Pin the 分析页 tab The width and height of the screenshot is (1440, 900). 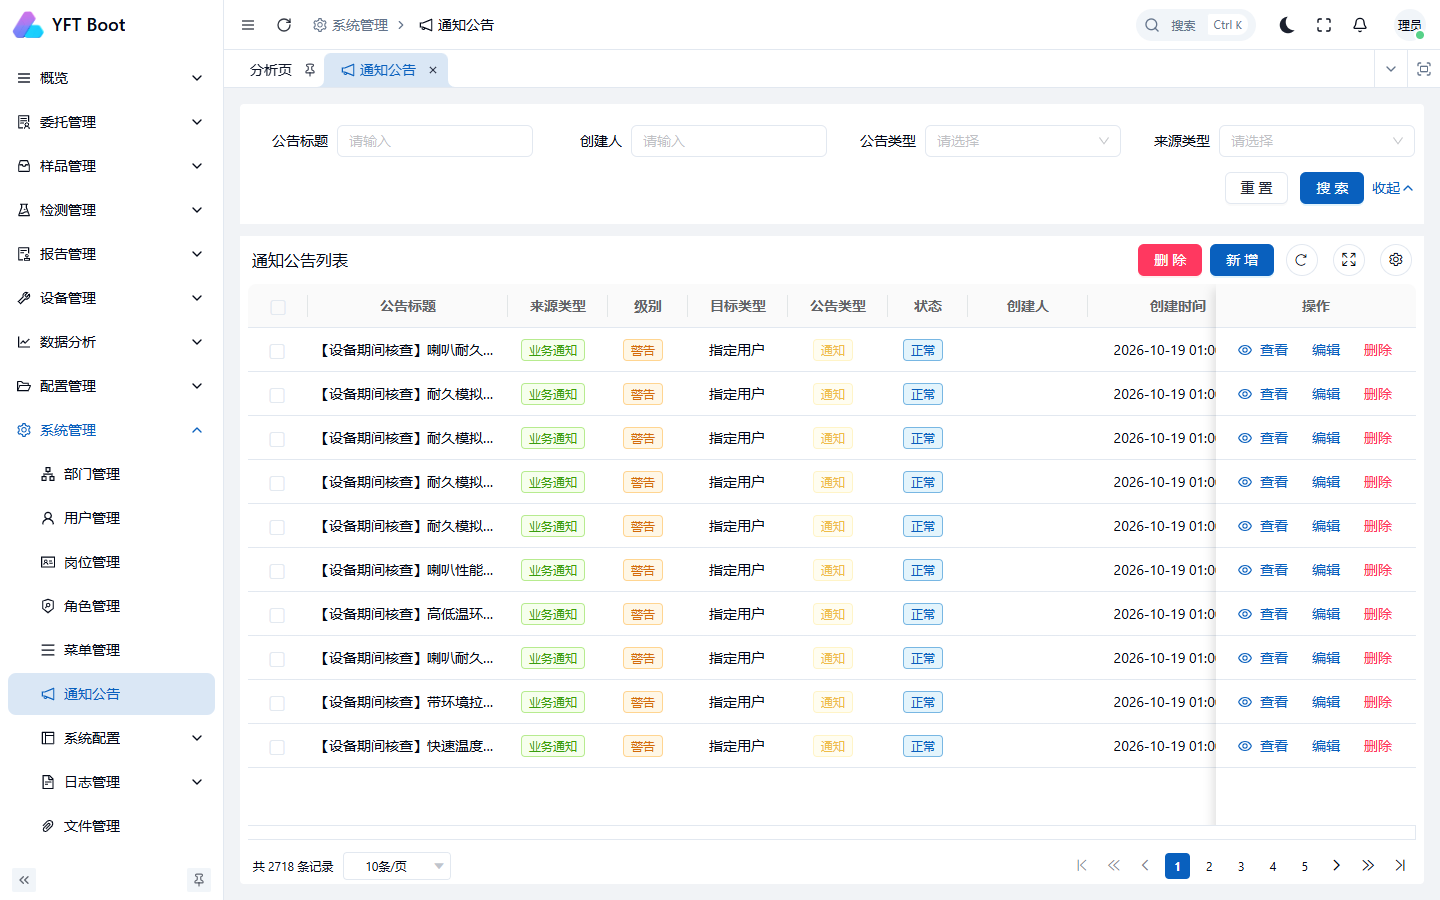click(310, 70)
